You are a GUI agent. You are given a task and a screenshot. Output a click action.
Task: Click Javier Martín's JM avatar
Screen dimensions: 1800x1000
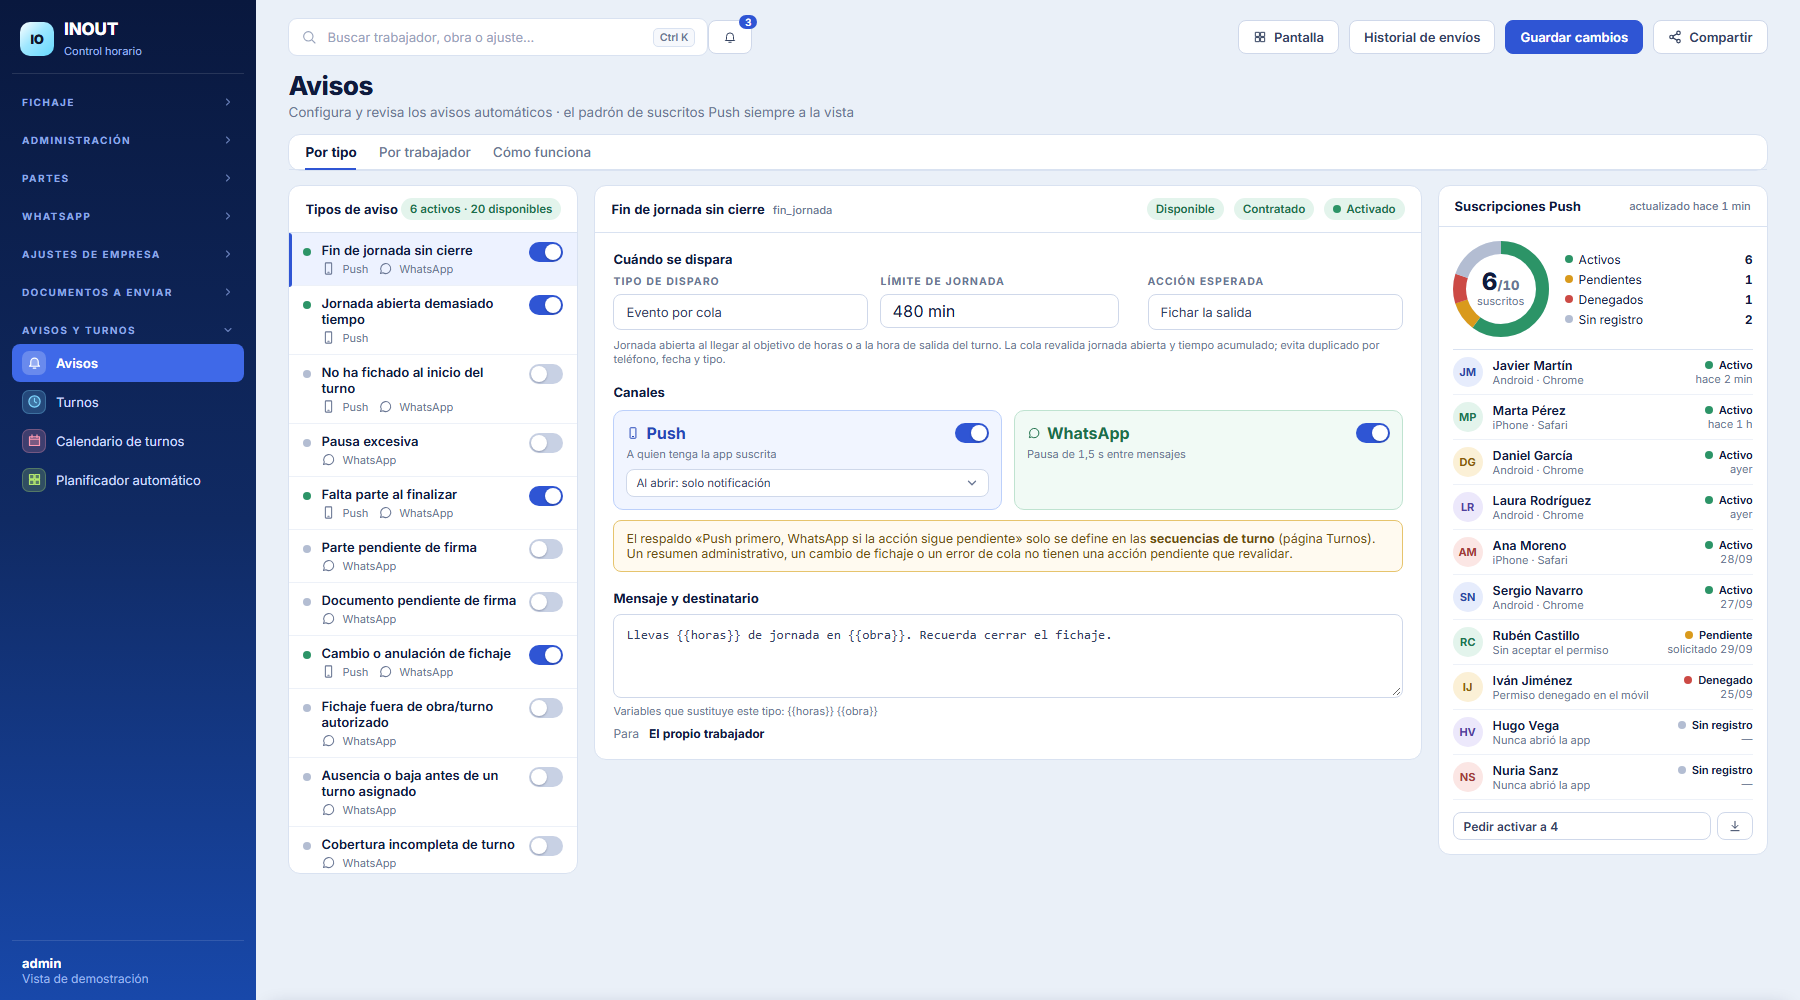pyautogui.click(x=1467, y=372)
